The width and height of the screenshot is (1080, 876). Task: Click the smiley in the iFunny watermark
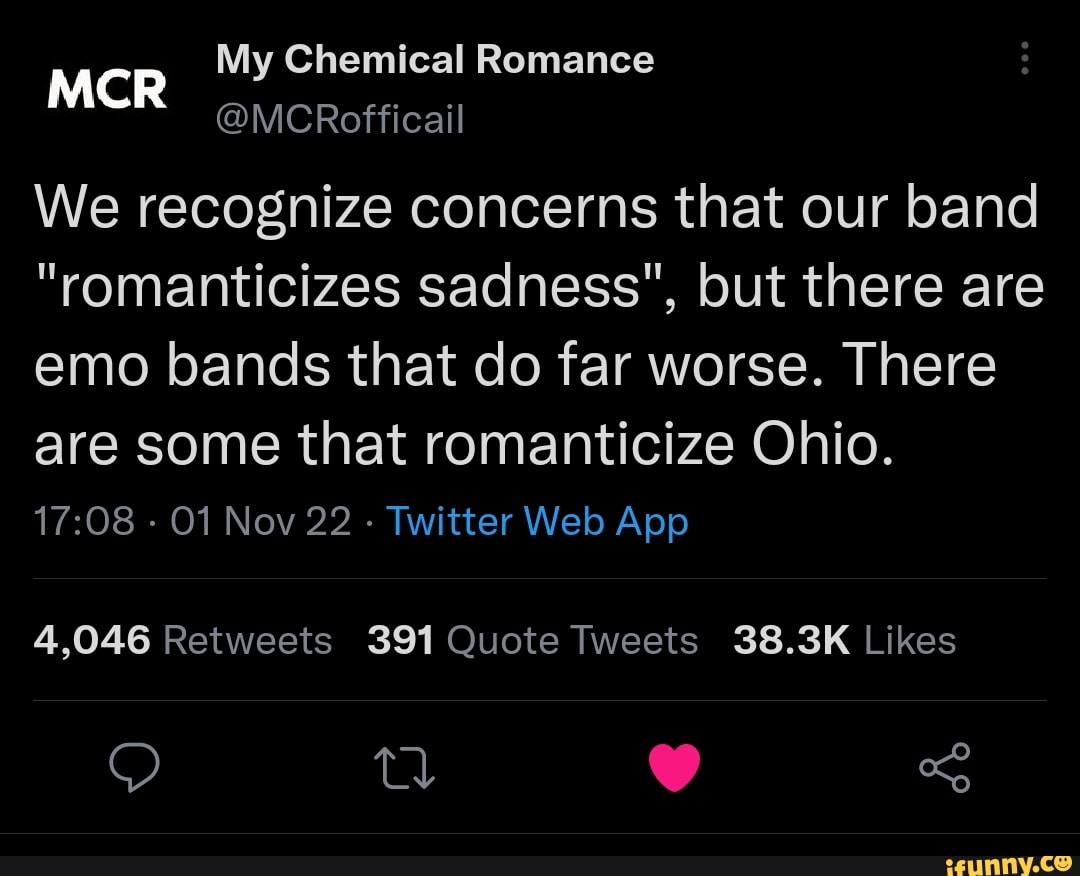point(1063,861)
